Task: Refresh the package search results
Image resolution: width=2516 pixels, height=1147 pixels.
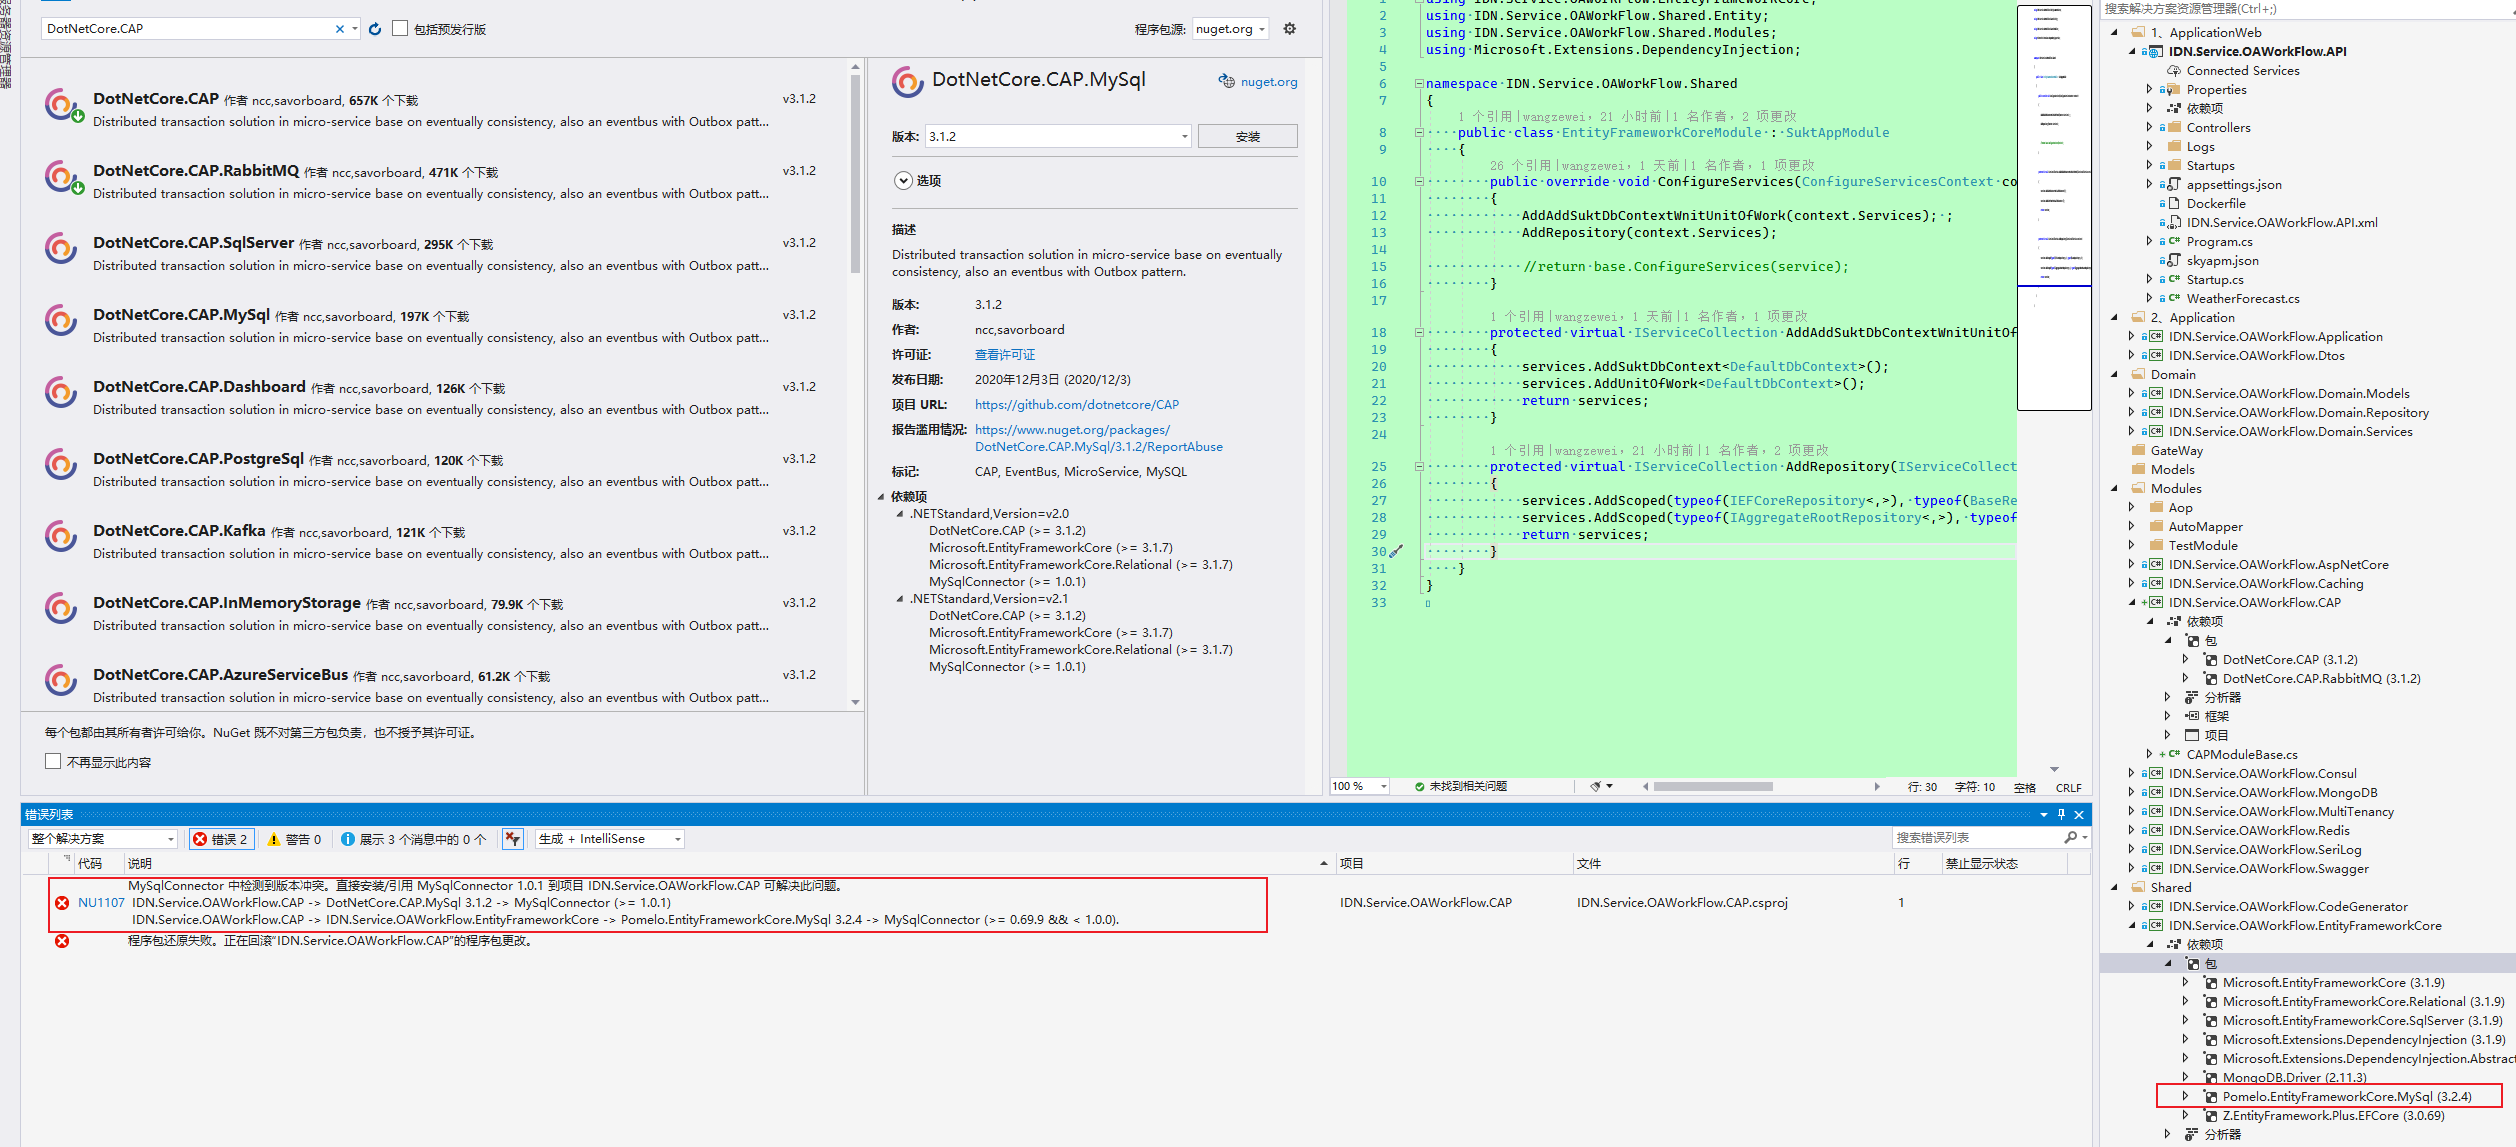Action: pyautogui.click(x=374, y=28)
